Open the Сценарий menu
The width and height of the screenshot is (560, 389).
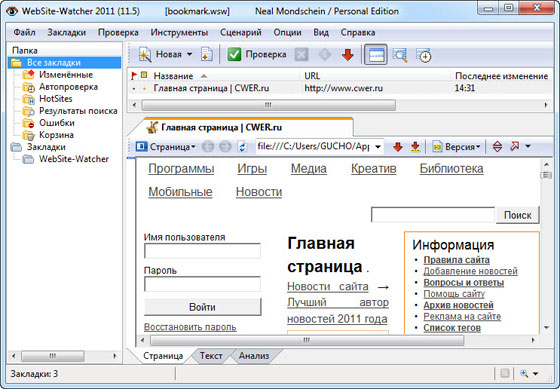pyautogui.click(x=240, y=33)
